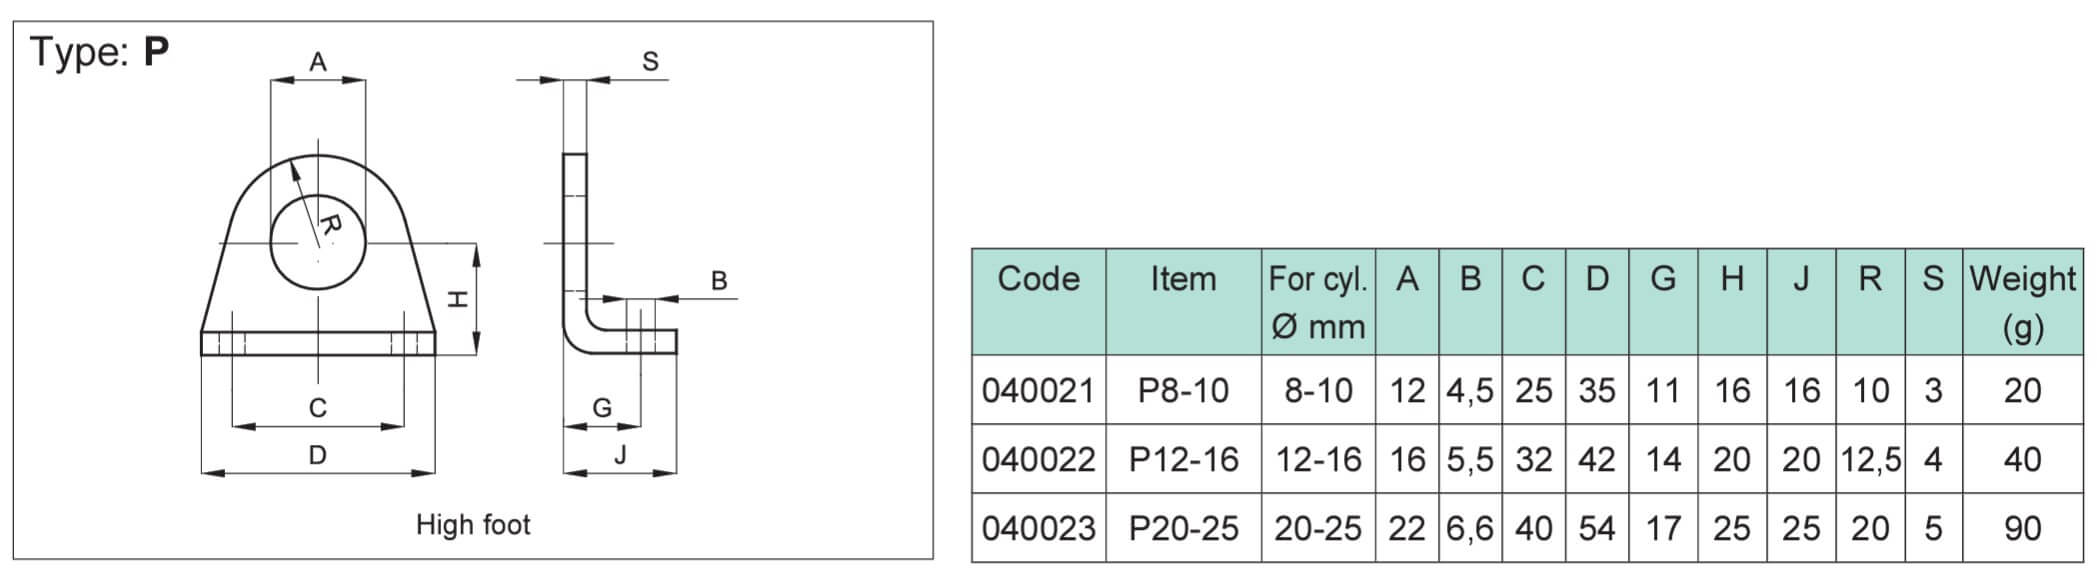Click the dimension label H in drawing
The image size is (2097, 577).
click(457, 298)
